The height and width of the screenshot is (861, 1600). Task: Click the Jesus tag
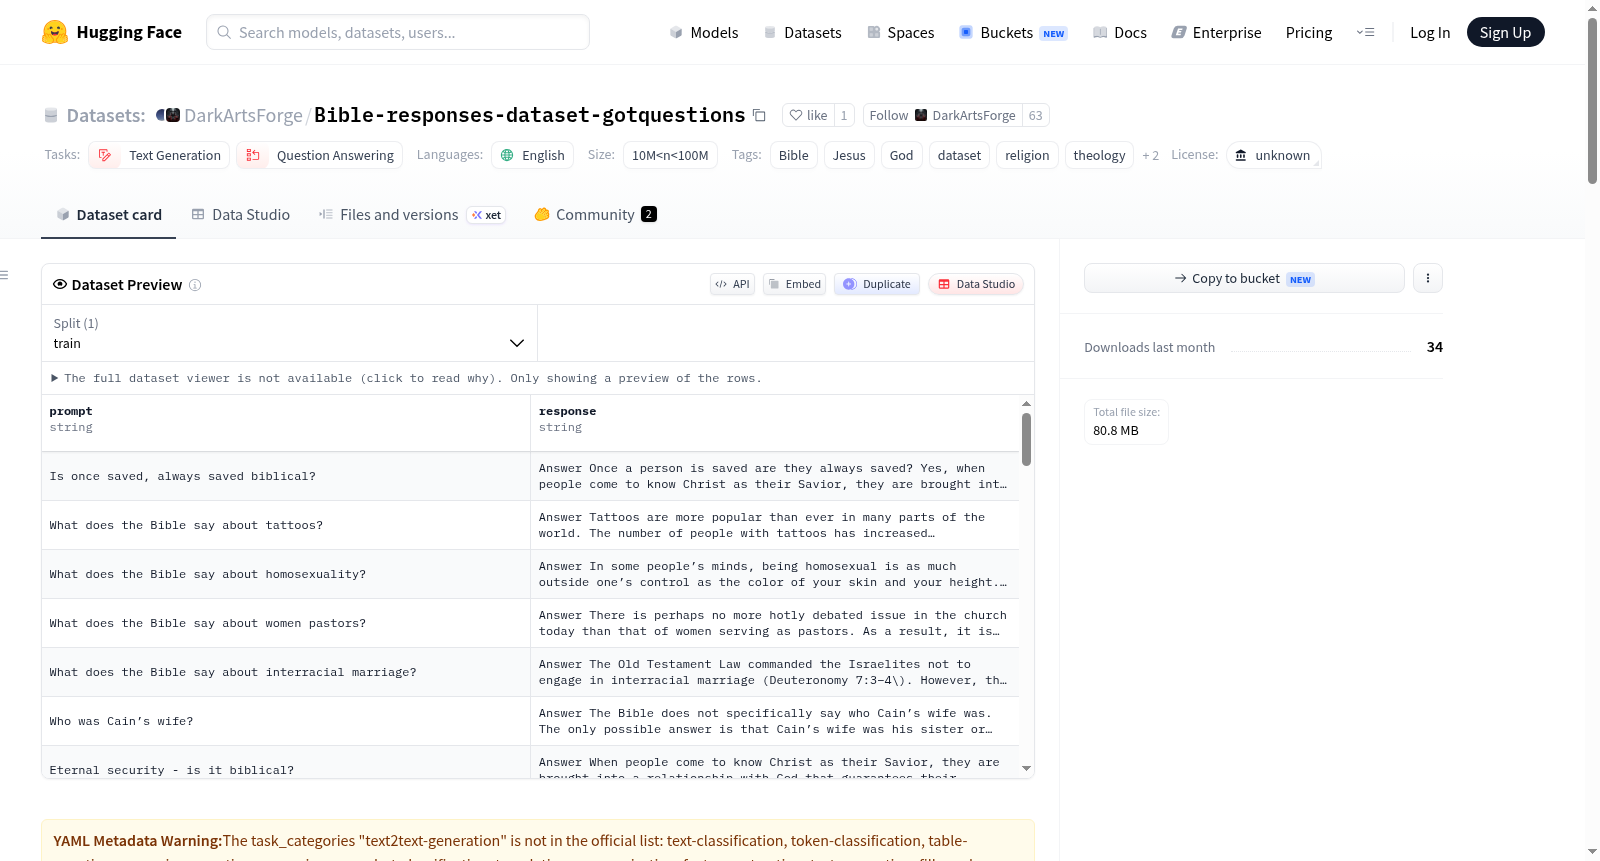pos(849,155)
